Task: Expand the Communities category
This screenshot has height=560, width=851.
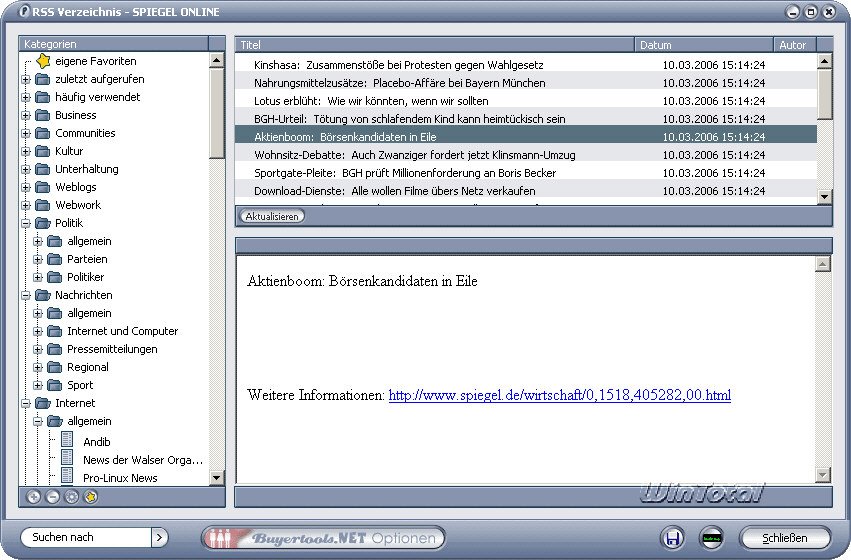Action: click(x=26, y=133)
